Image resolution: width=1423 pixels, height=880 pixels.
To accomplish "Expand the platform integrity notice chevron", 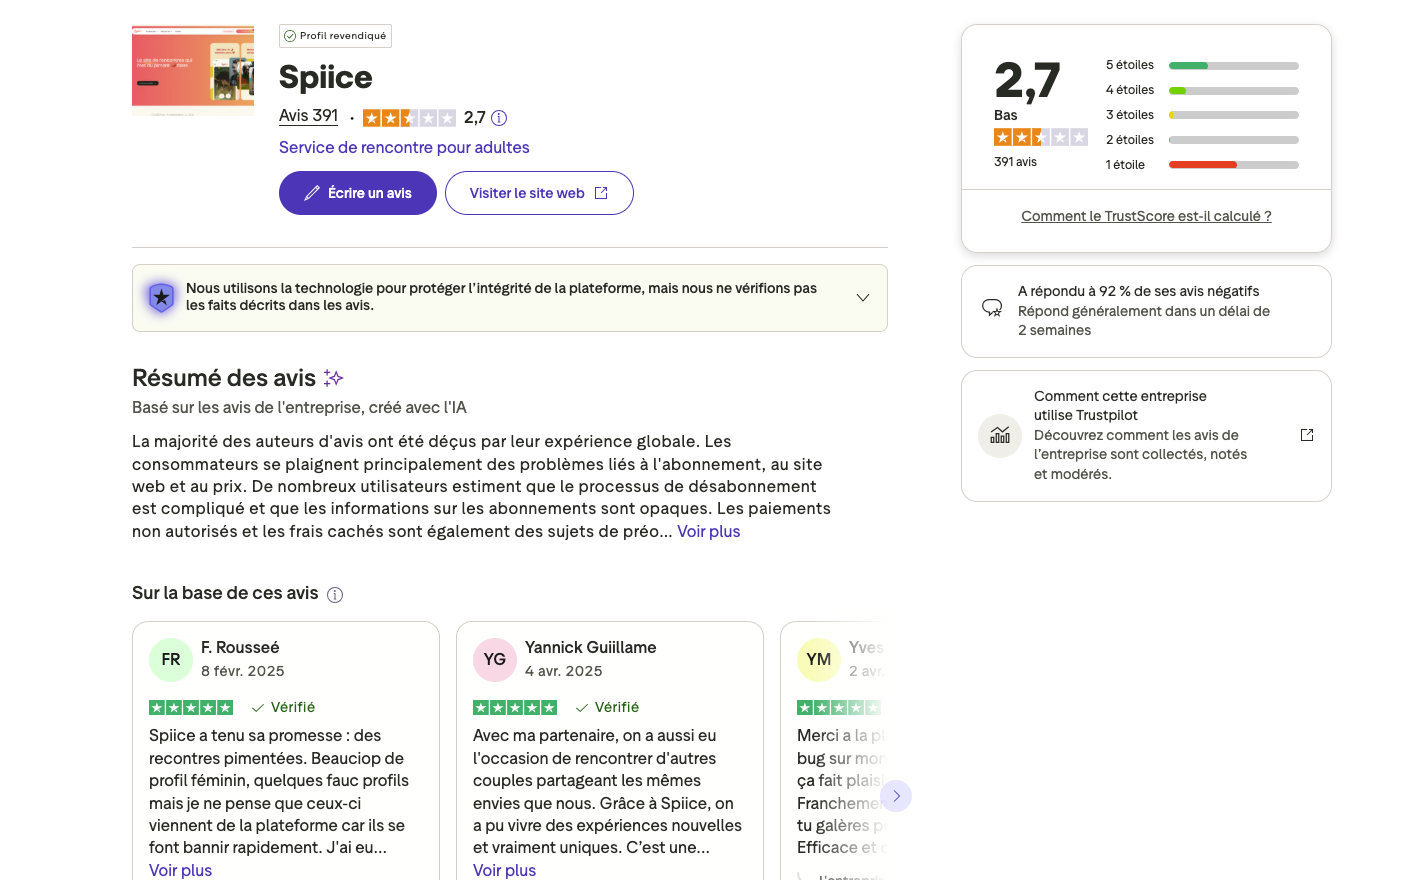I will (x=862, y=297).
